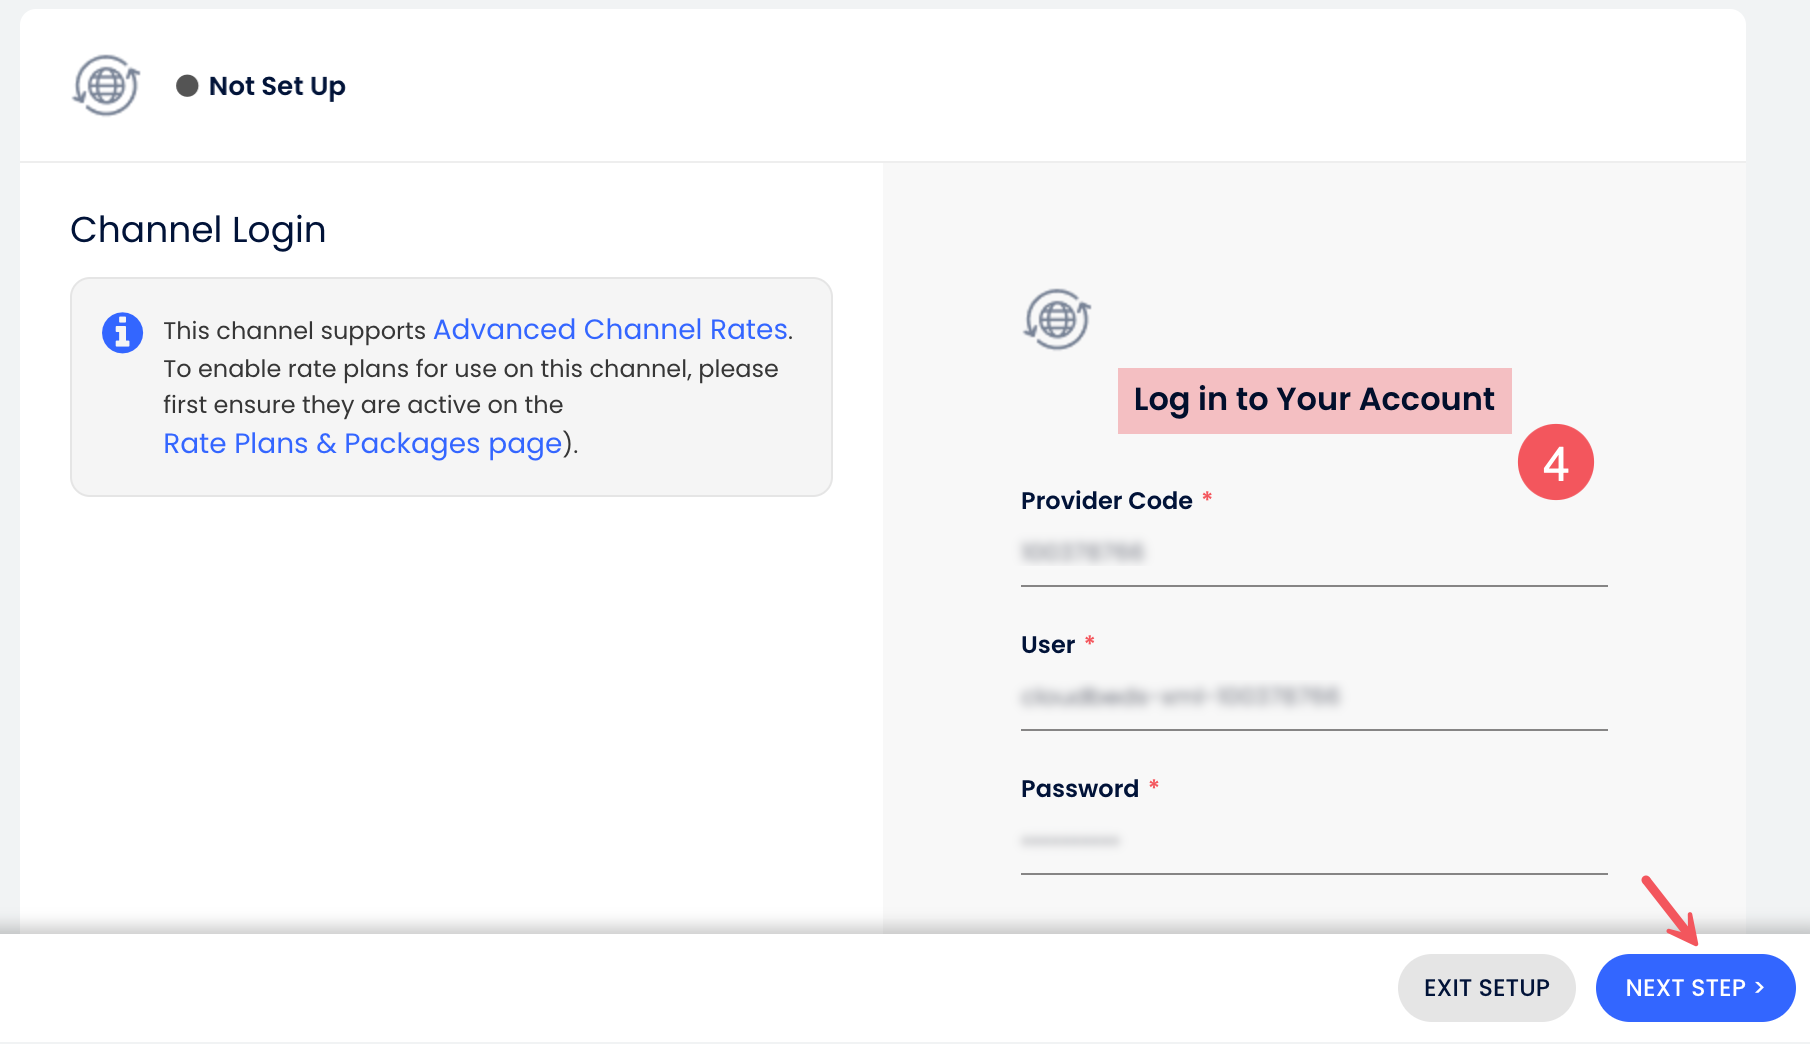Click the info text about enabling rate plans
This screenshot has width=1810, height=1044.
pyautogui.click(x=470, y=387)
